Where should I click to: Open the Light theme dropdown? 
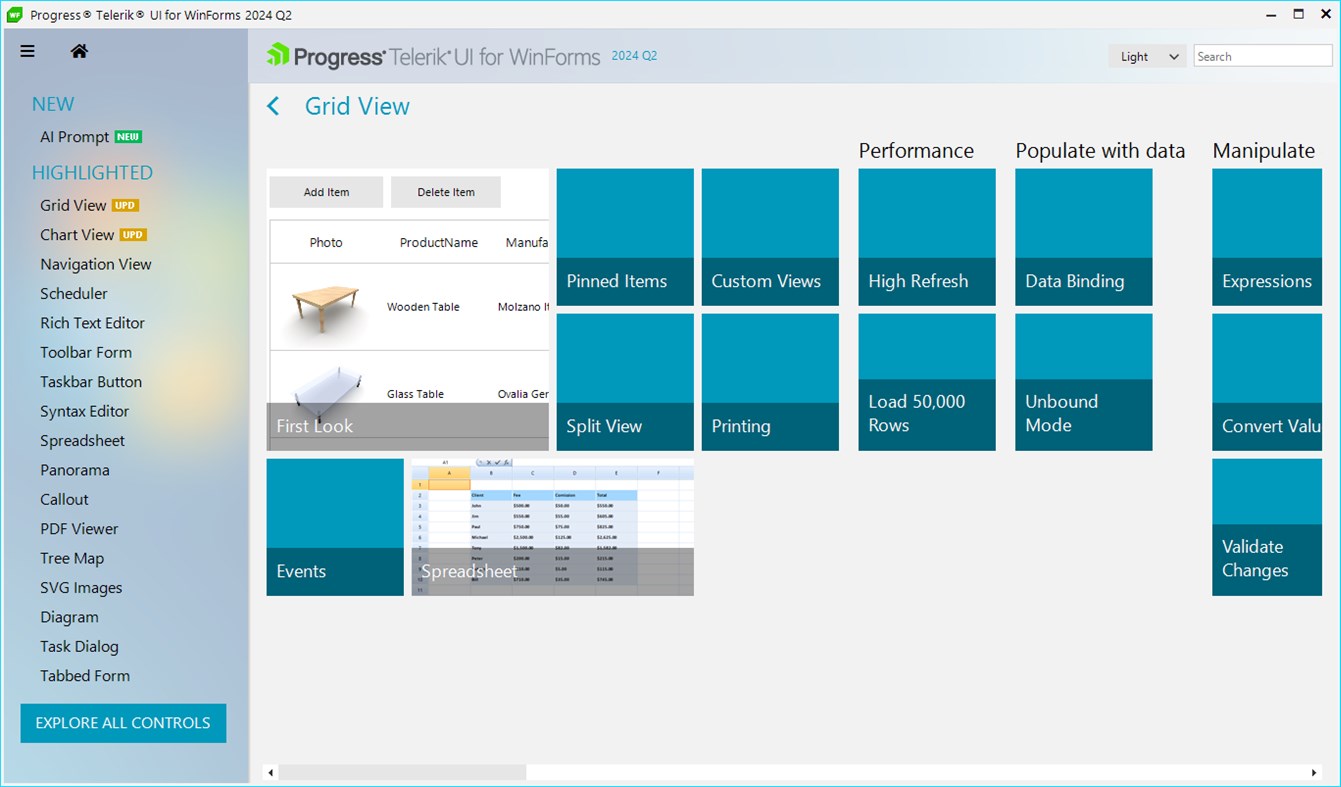(1147, 57)
